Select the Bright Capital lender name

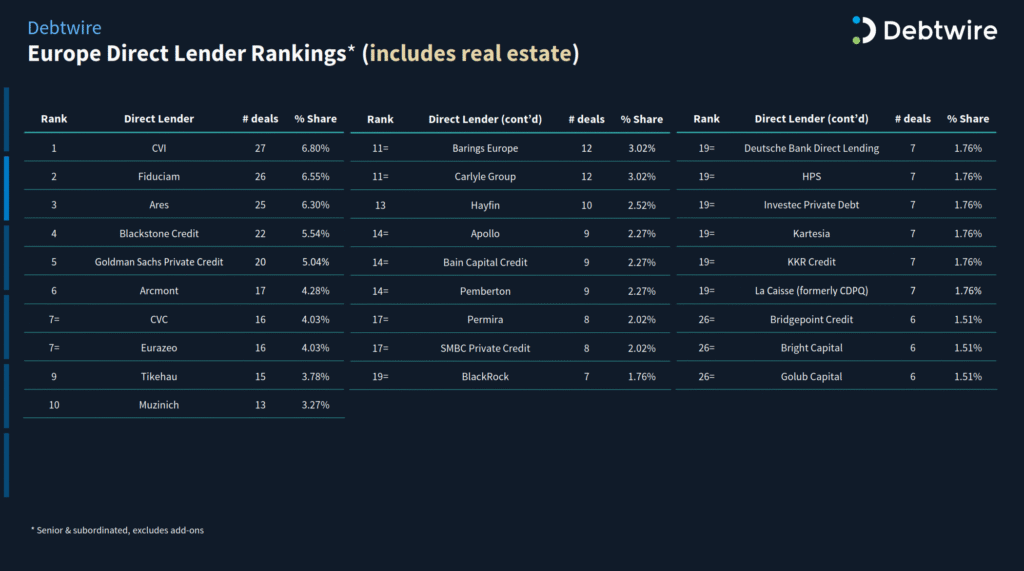812,348
